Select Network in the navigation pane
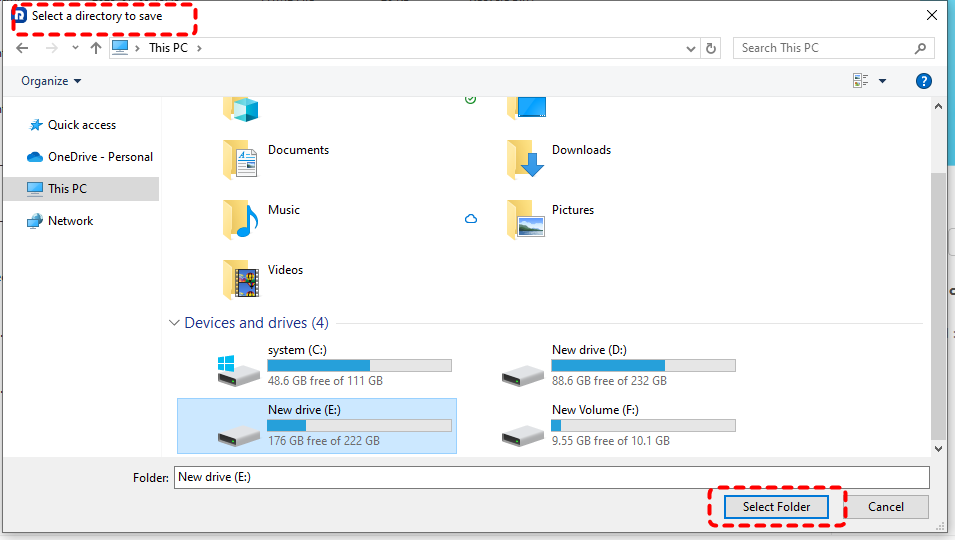The width and height of the screenshot is (955, 540). (x=60, y=221)
